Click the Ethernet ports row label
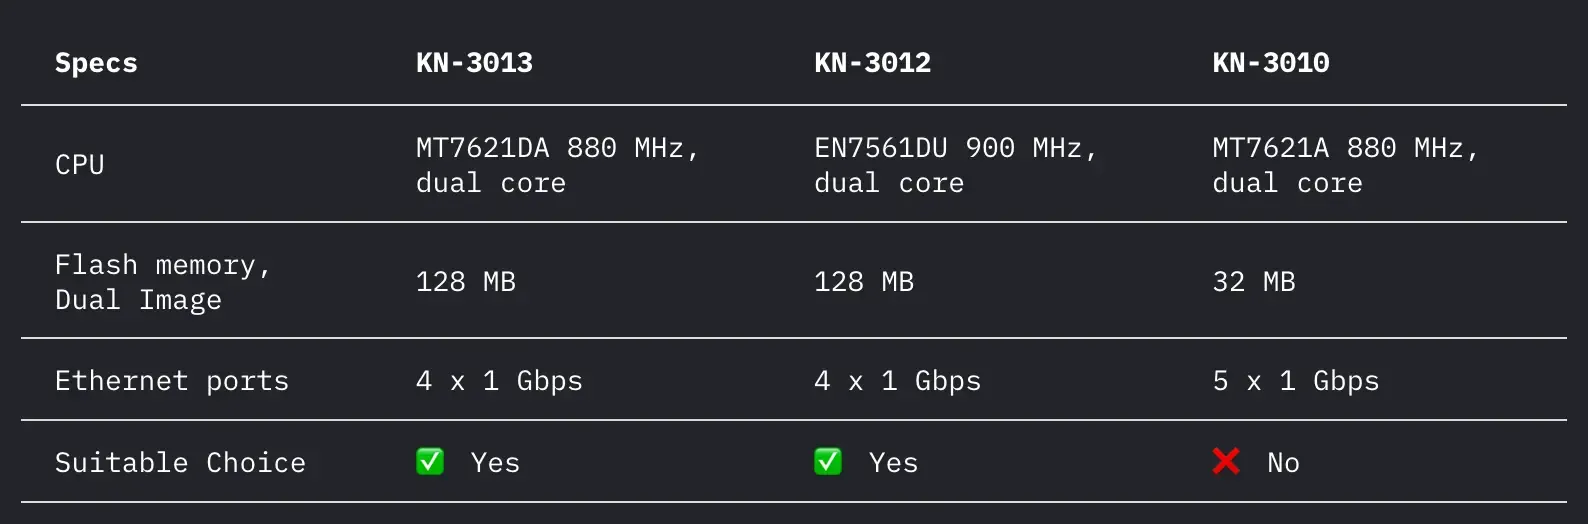Screen dimensions: 1588x524 tap(172, 381)
